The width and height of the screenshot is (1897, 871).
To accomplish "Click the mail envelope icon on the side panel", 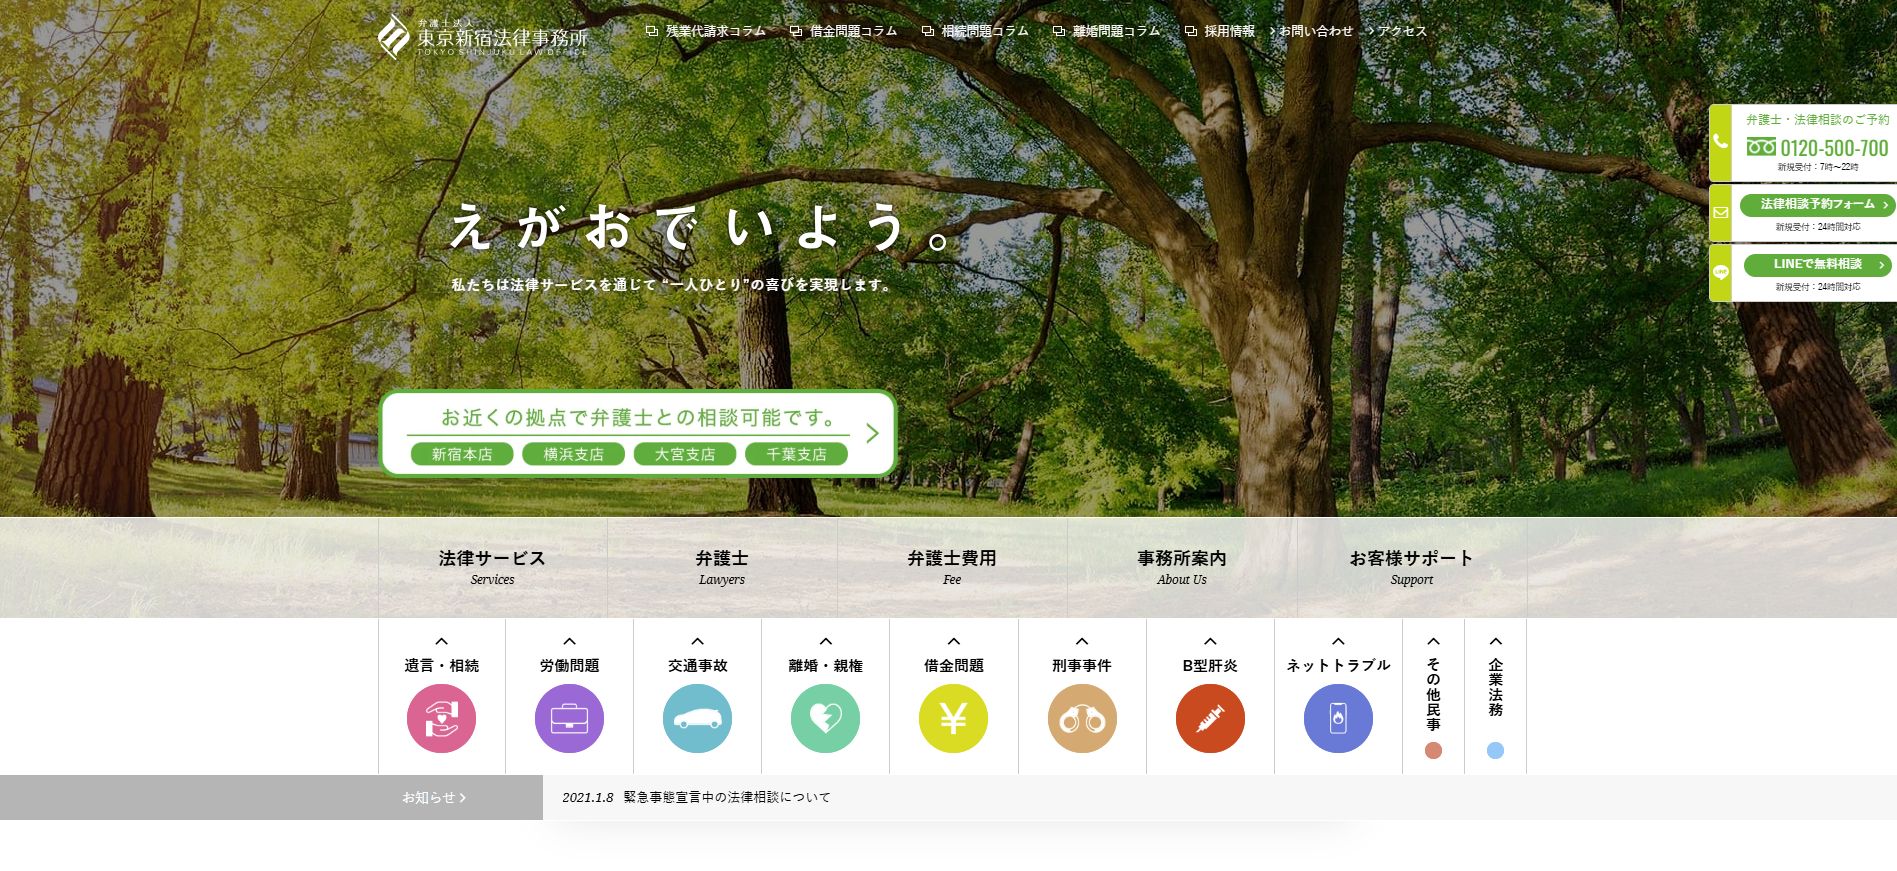I will (x=1720, y=212).
